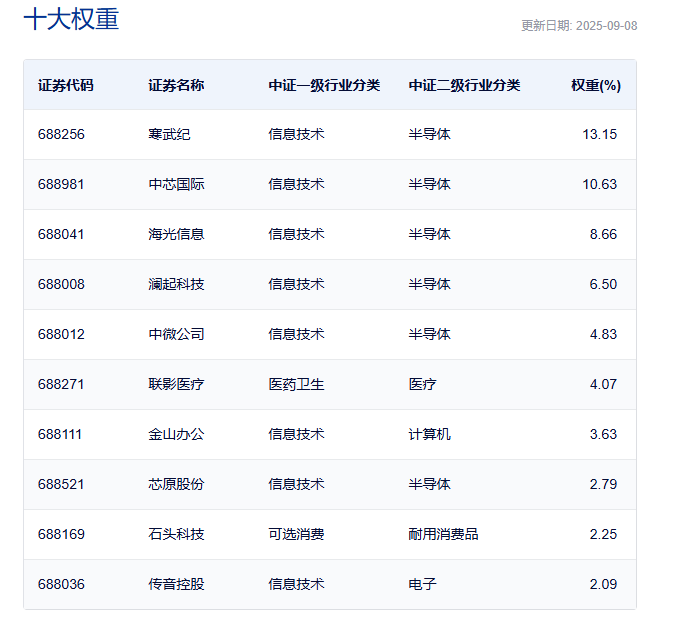The width and height of the screenshot is (693, 634).
Task: Select security name 传音控股
Action: [x=176, y=584]
